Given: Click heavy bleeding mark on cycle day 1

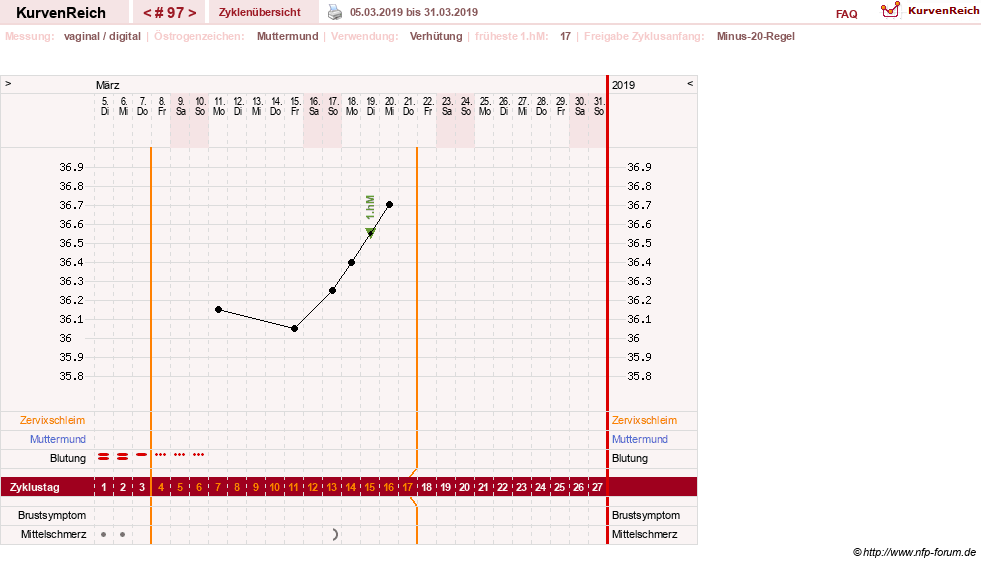Looking at the screenshot, I should 104,457.
